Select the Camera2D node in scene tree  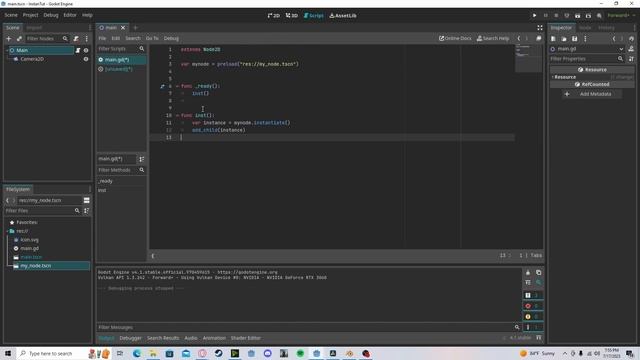pos(32,59)
